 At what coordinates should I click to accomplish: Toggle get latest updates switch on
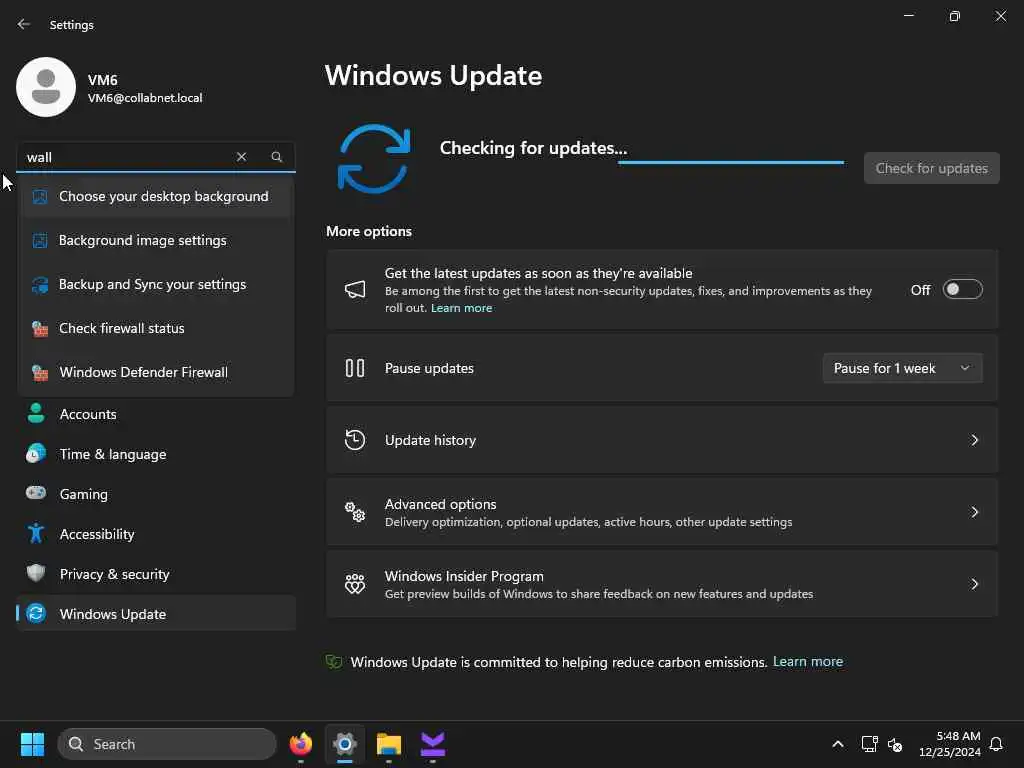click(x=963, y=289)
